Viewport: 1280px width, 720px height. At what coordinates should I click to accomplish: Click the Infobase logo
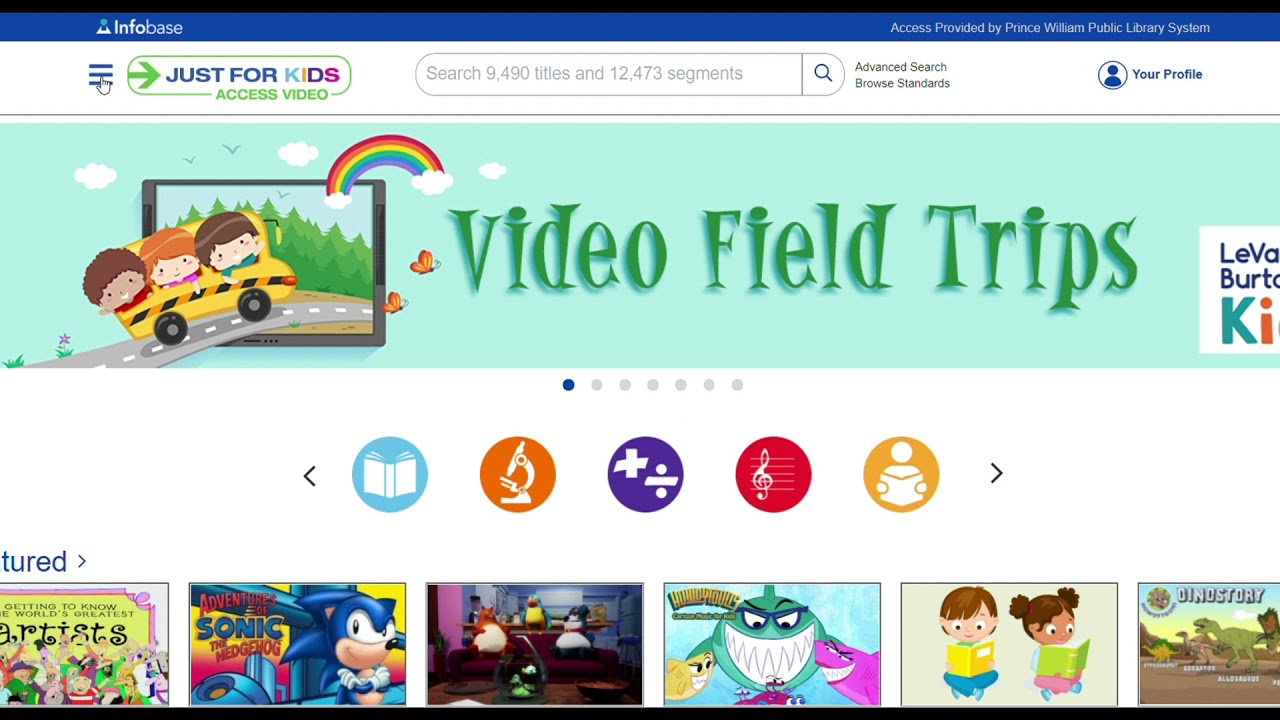pyautogui.click(x=139, y=27)
